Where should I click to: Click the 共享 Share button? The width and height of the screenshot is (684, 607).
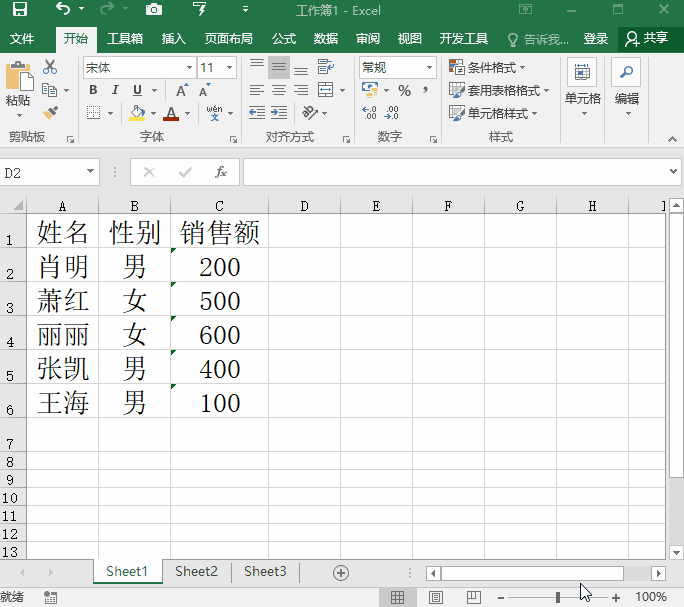(x=646, y=38)
